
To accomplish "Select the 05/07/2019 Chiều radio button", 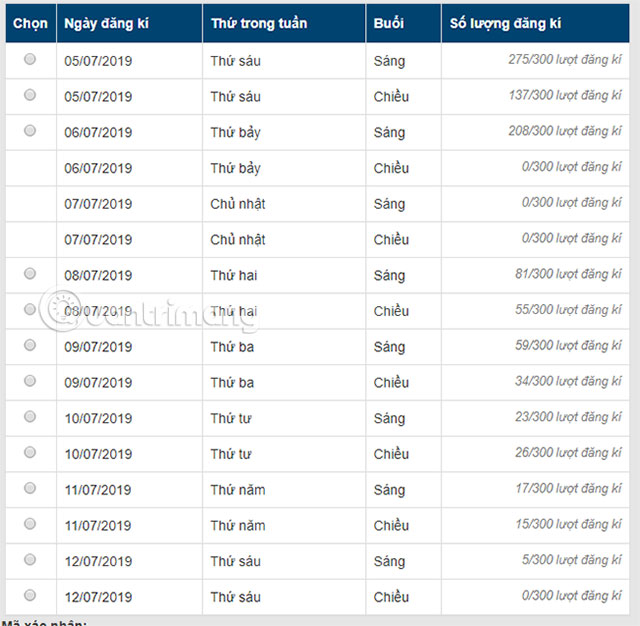I will point(30,95).
